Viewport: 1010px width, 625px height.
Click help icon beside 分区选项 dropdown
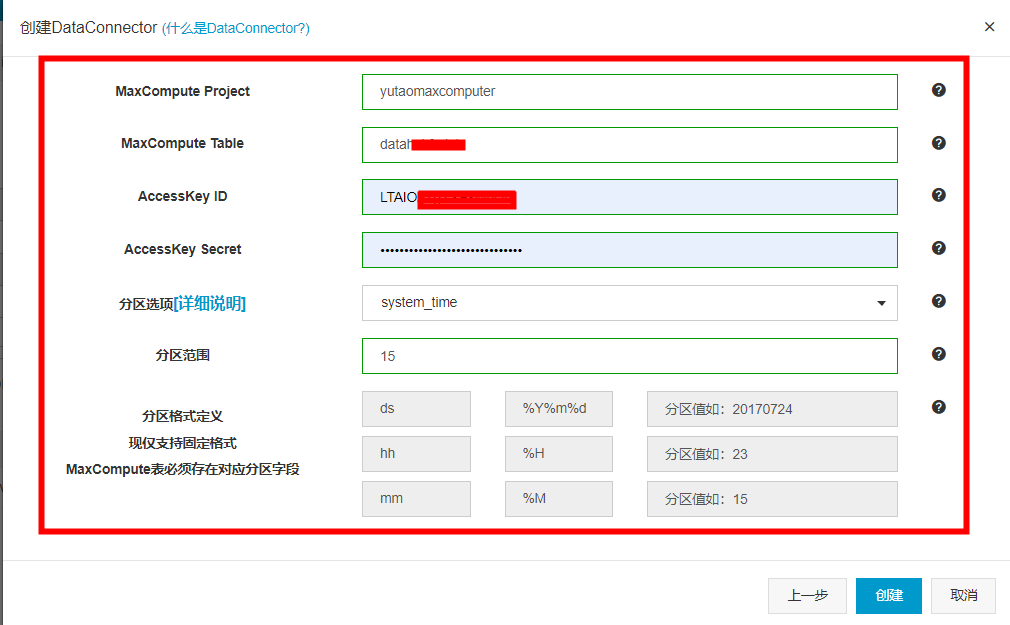(x=939, y=301)
